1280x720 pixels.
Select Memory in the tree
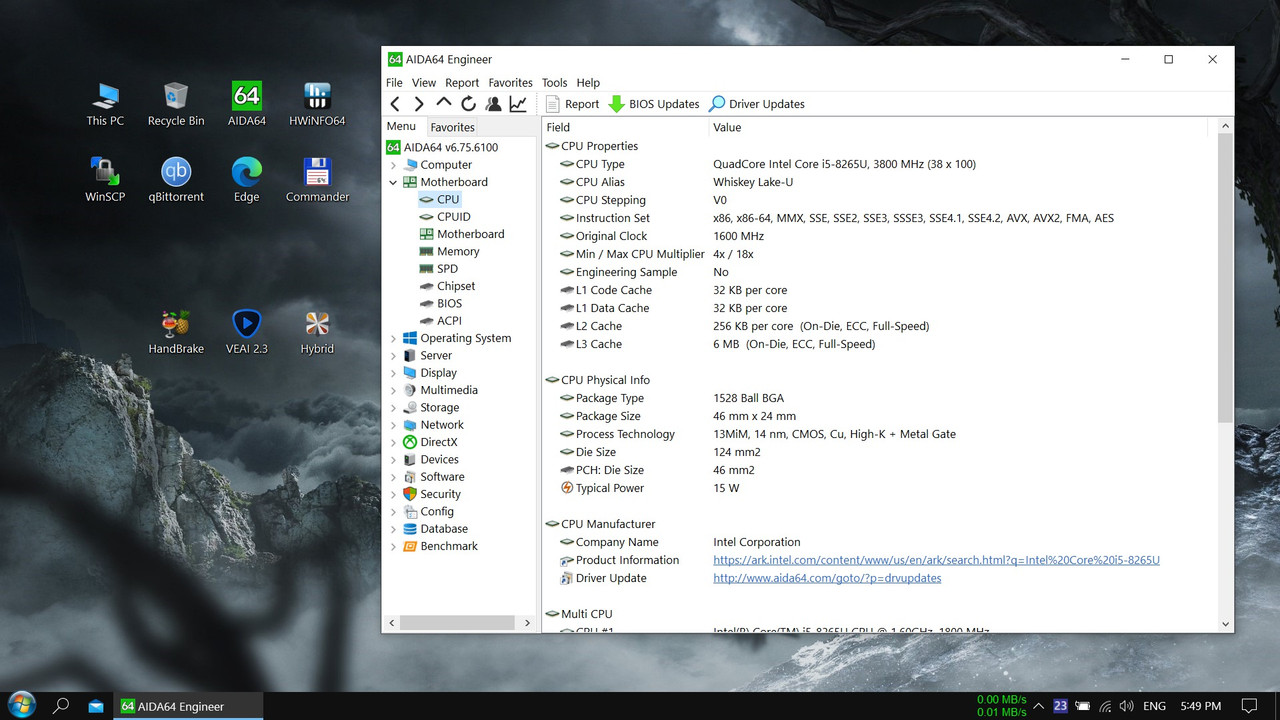[x=458, y=252]
